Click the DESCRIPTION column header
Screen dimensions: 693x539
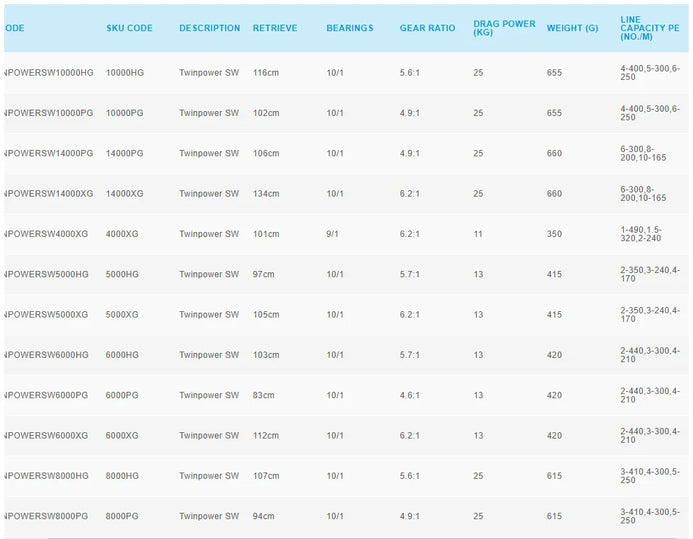tap(209, 28)
